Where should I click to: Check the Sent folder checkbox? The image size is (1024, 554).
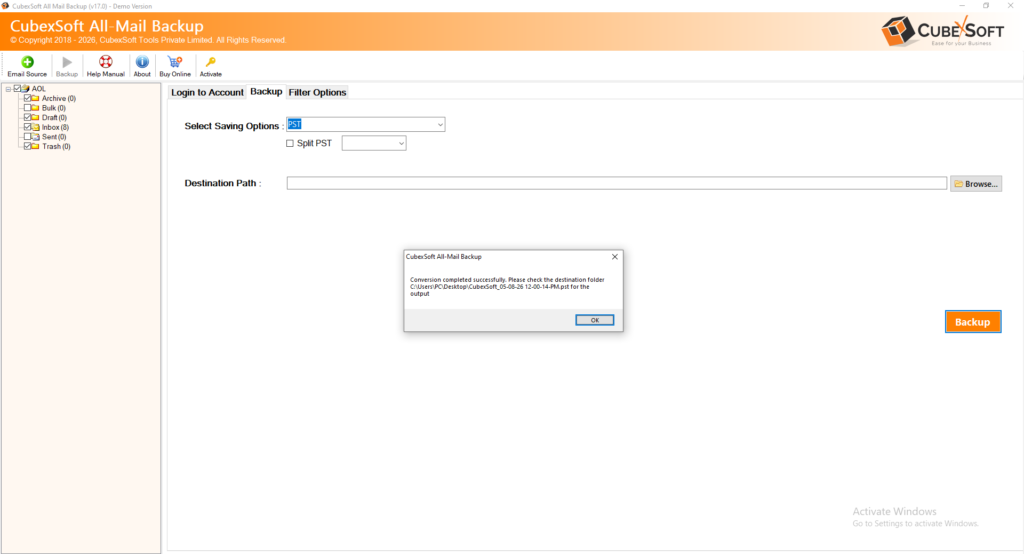27,137
